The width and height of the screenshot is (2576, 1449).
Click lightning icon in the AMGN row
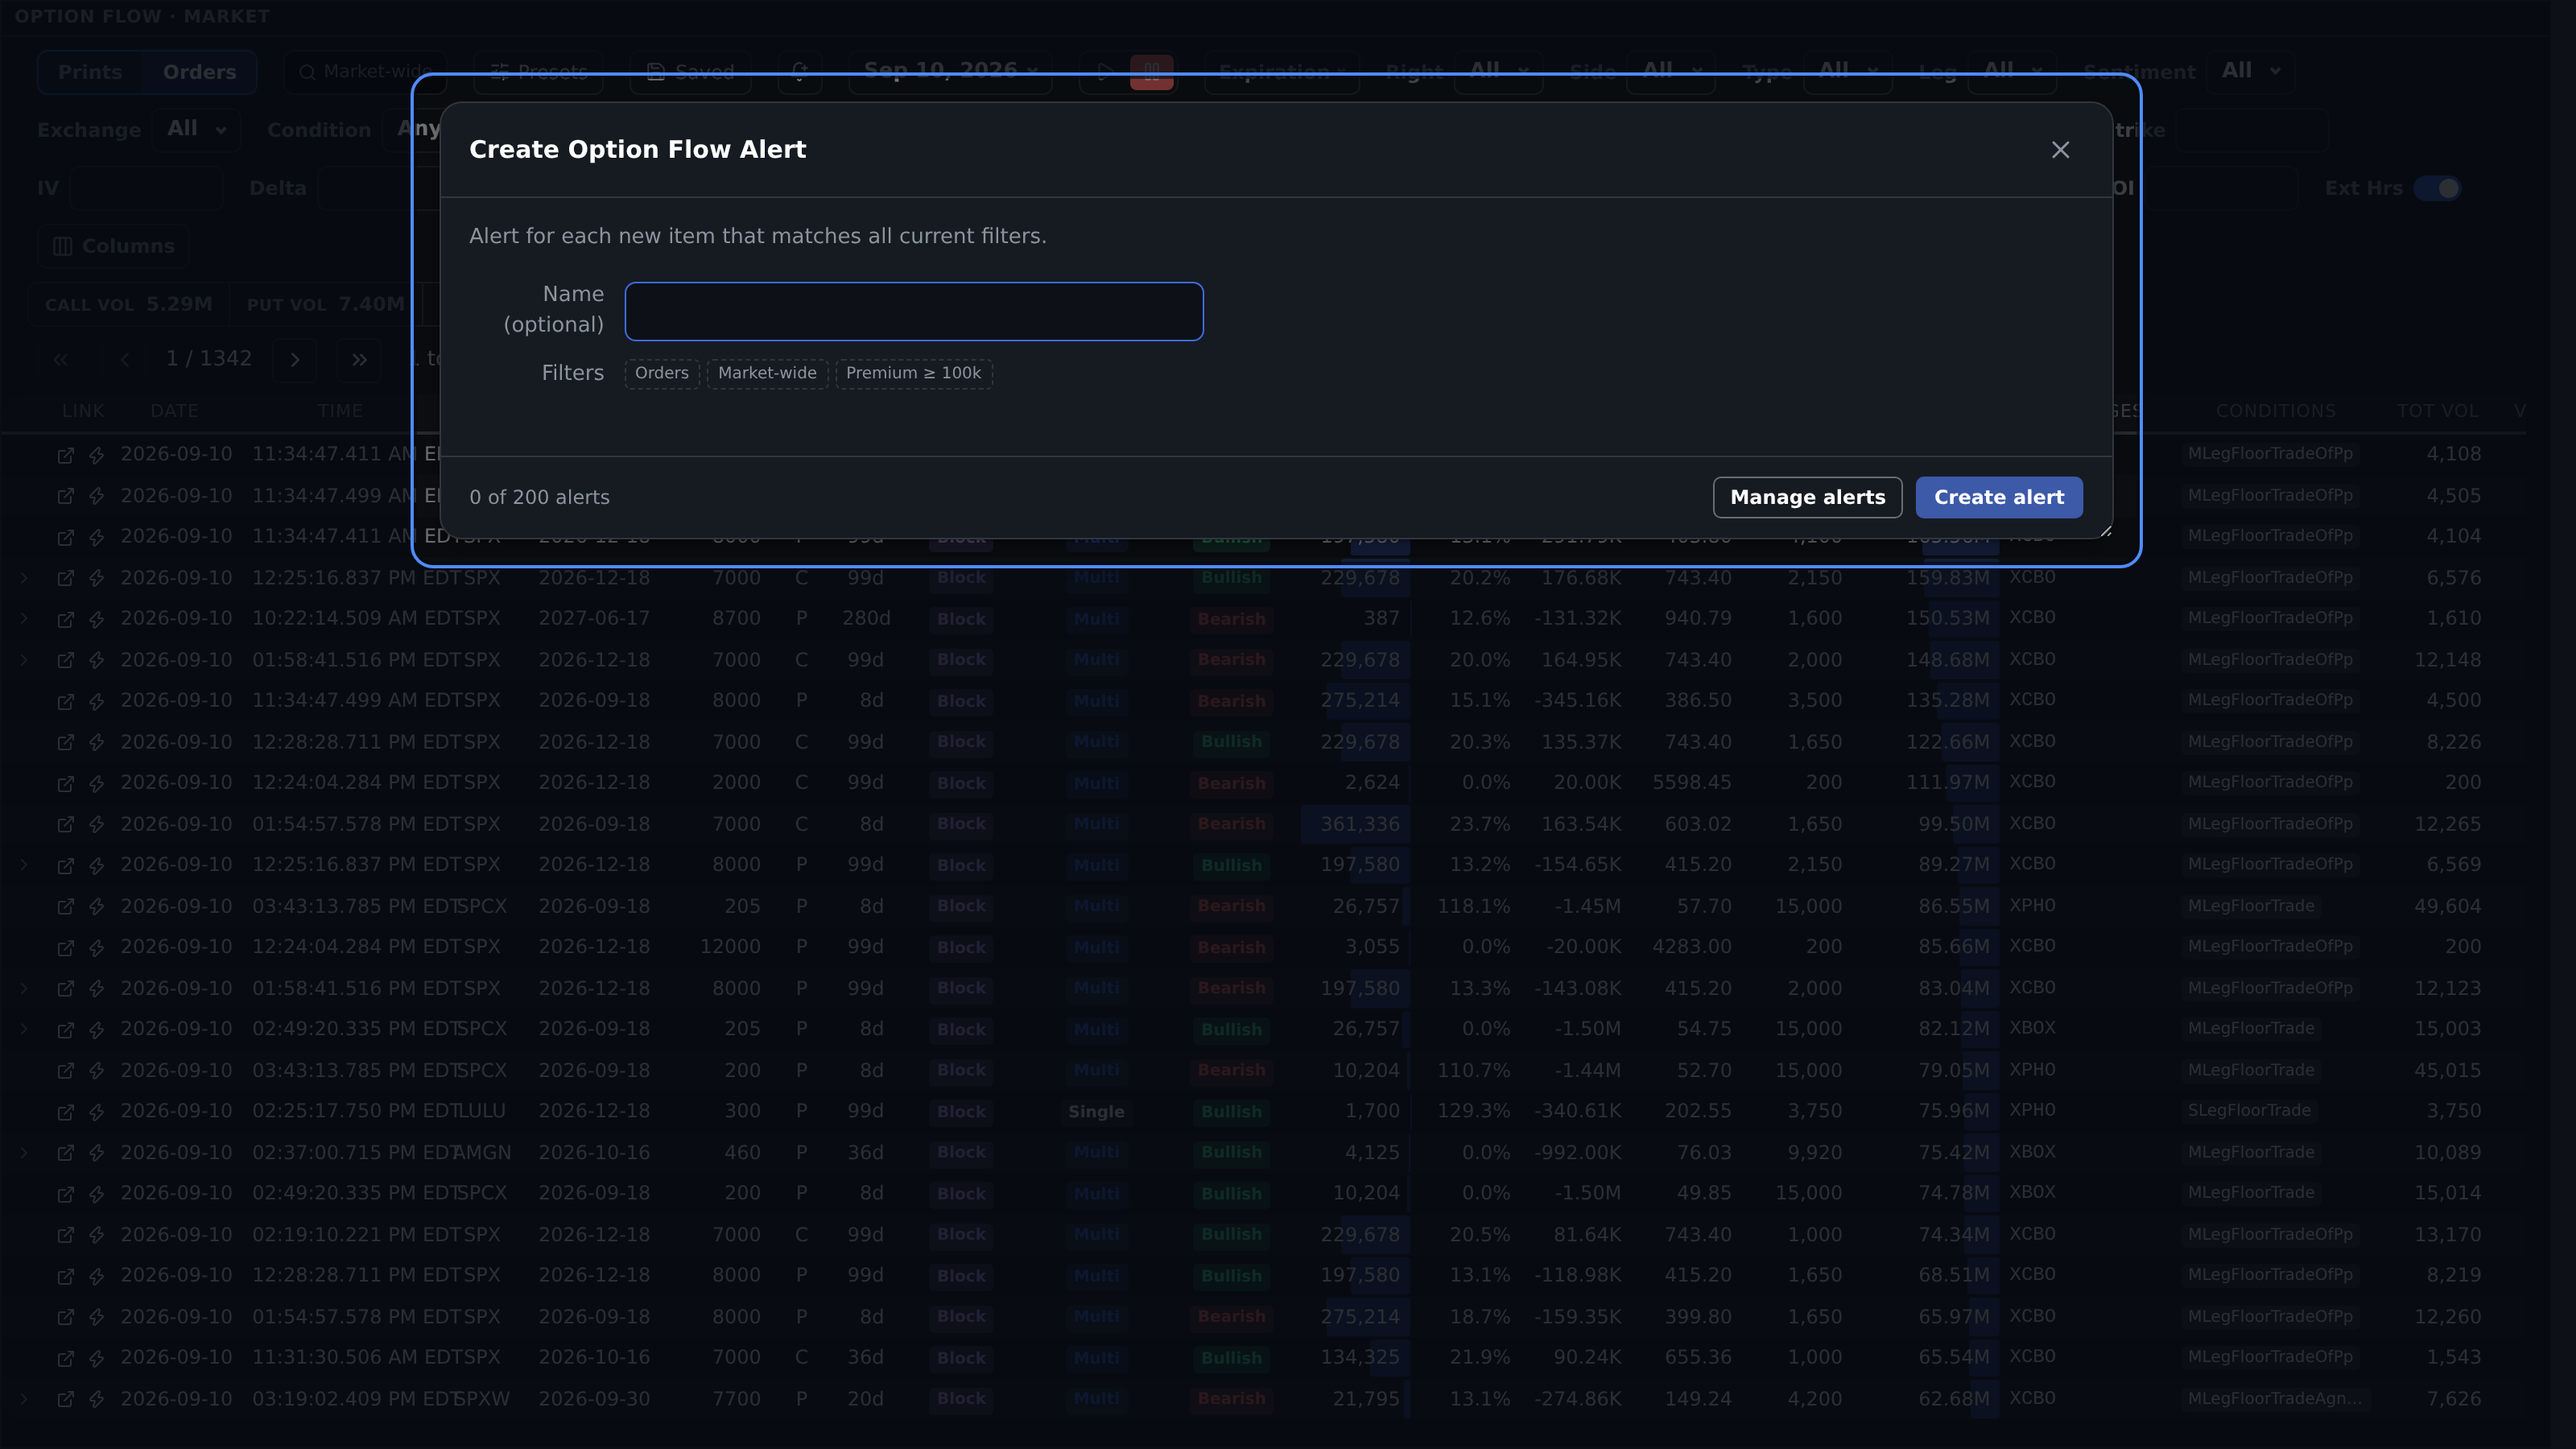pyautogui.click(x=97, y=1153)
